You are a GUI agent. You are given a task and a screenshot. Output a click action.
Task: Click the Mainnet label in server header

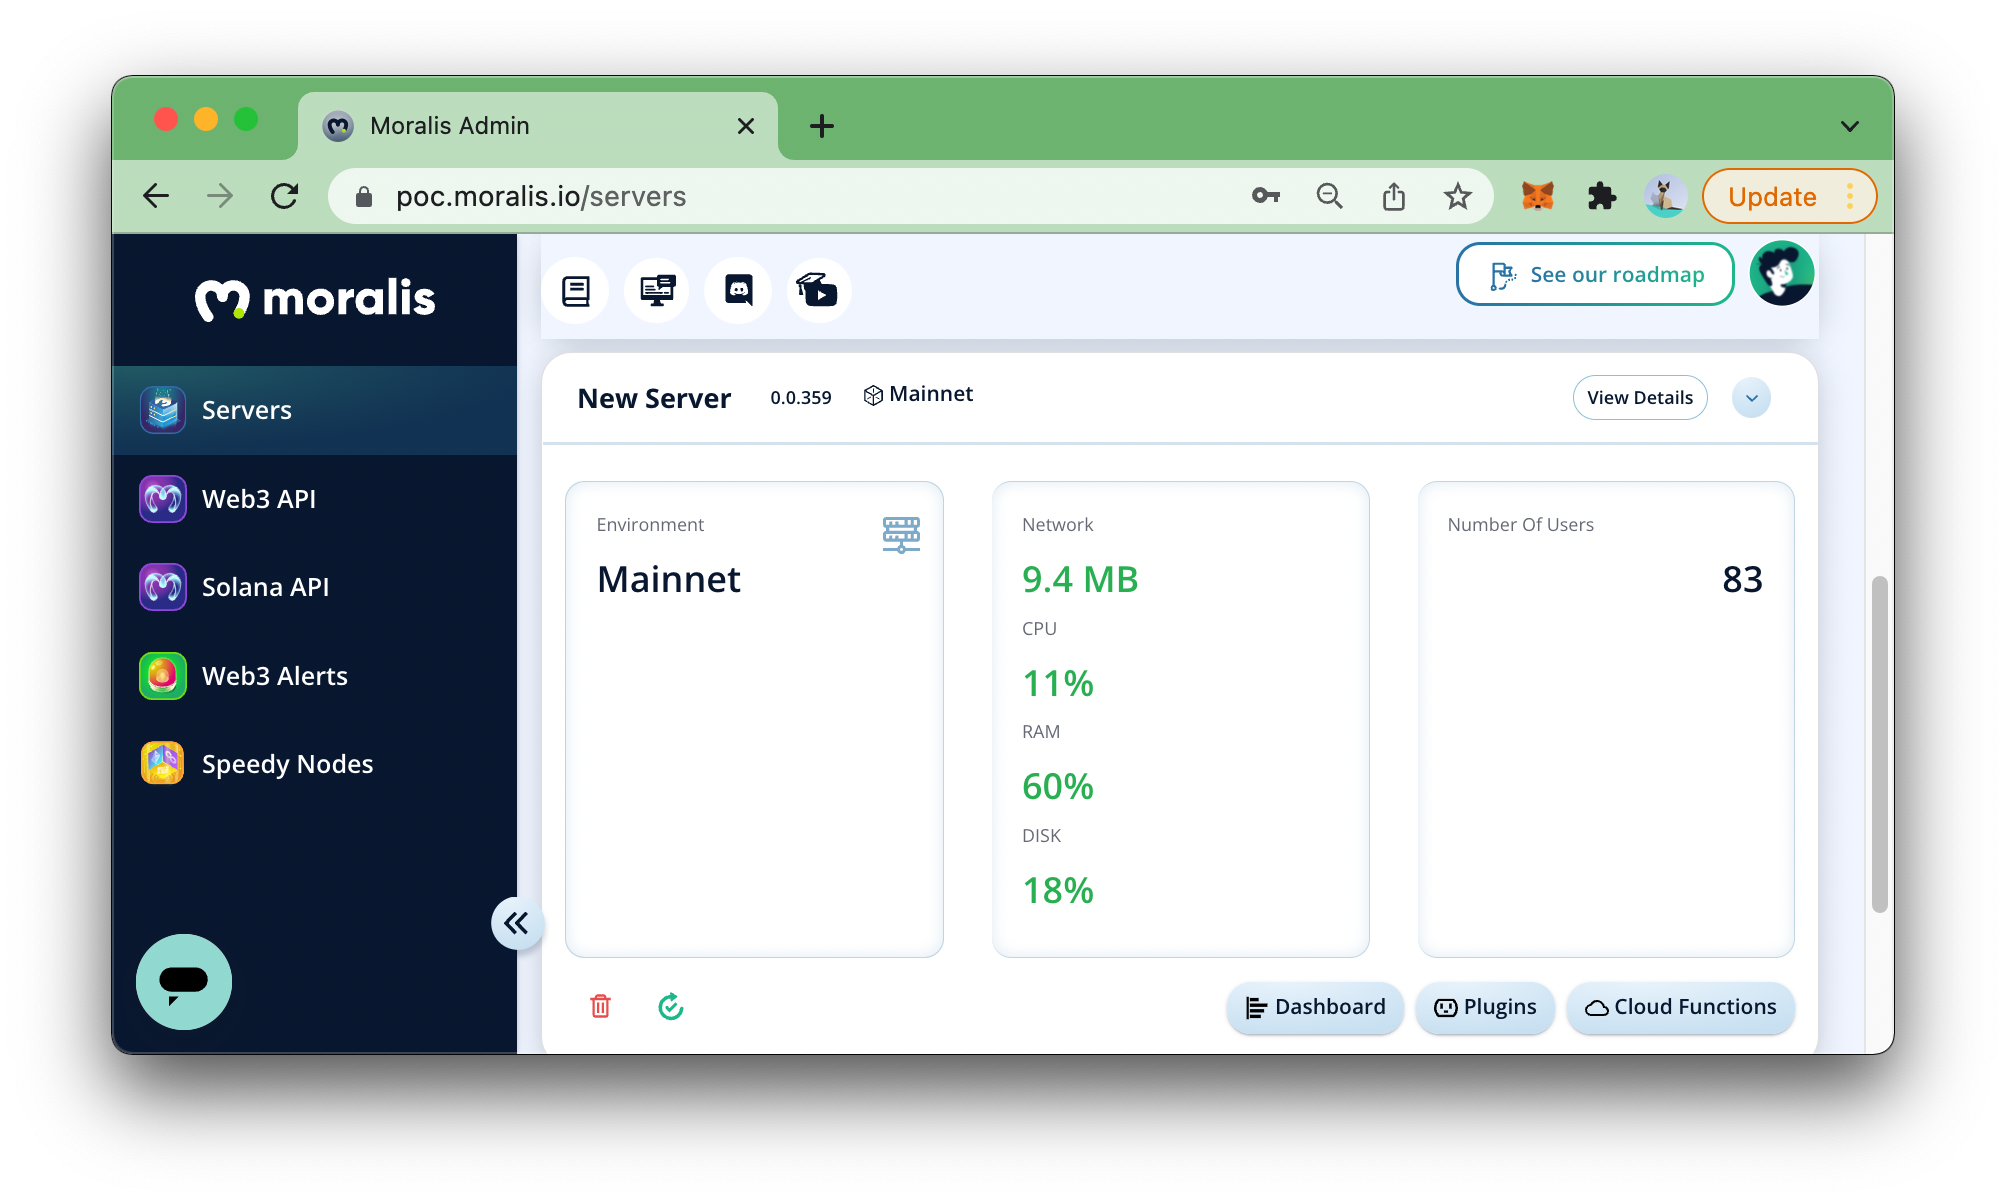coord(918,394)
